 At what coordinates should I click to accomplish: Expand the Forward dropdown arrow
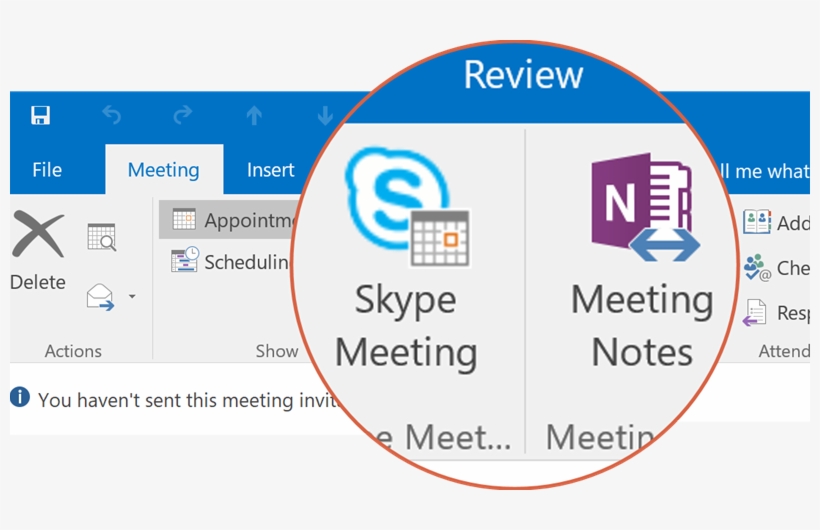(x=132, y=297)
